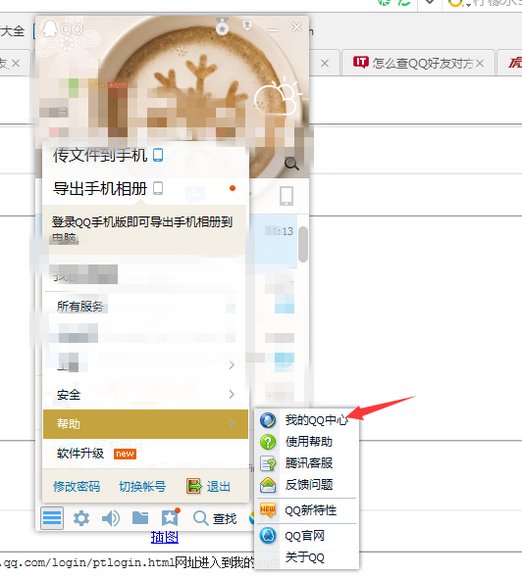
Task: Click the 修改密码 link
Action: (x=77, y=486)
